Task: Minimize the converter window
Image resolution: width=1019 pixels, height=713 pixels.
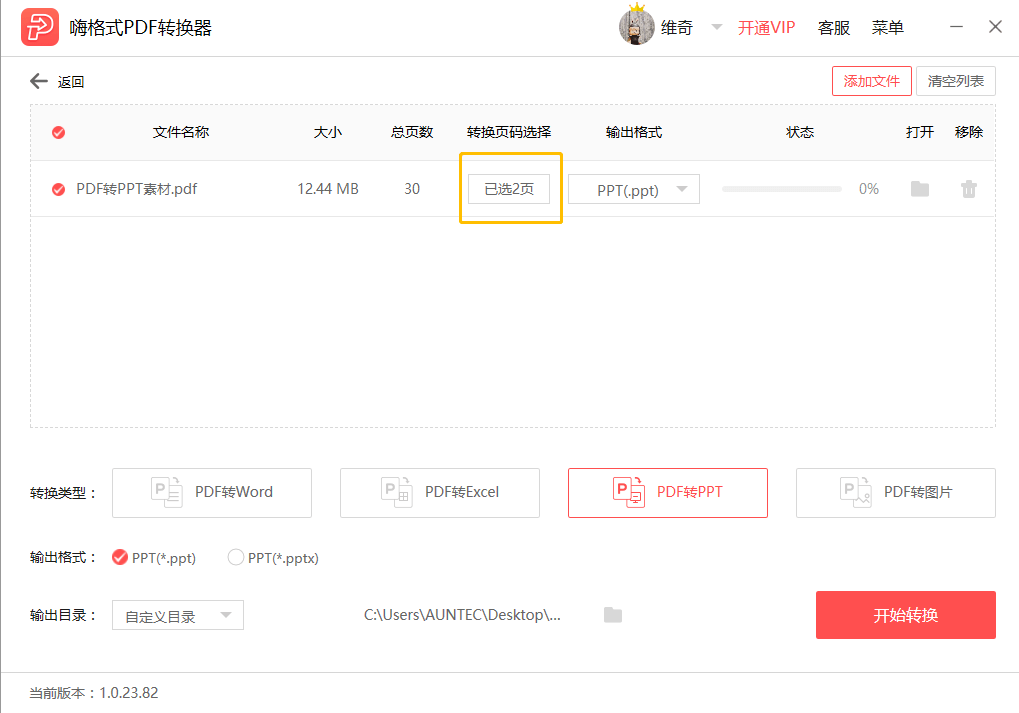Action: (956, 27)
